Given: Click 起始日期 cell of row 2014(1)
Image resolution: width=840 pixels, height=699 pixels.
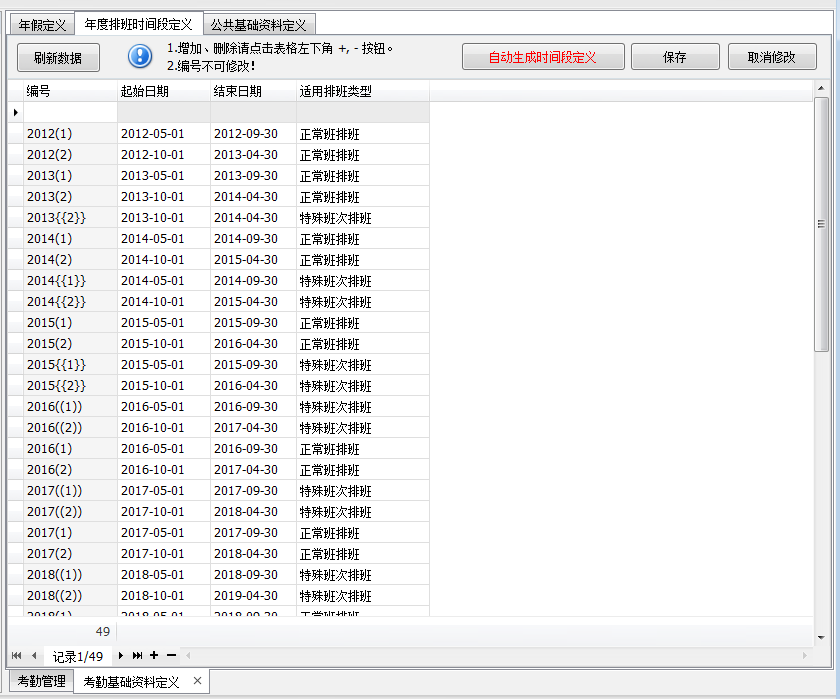Looking at the screenshot, I should pos(163,238).
